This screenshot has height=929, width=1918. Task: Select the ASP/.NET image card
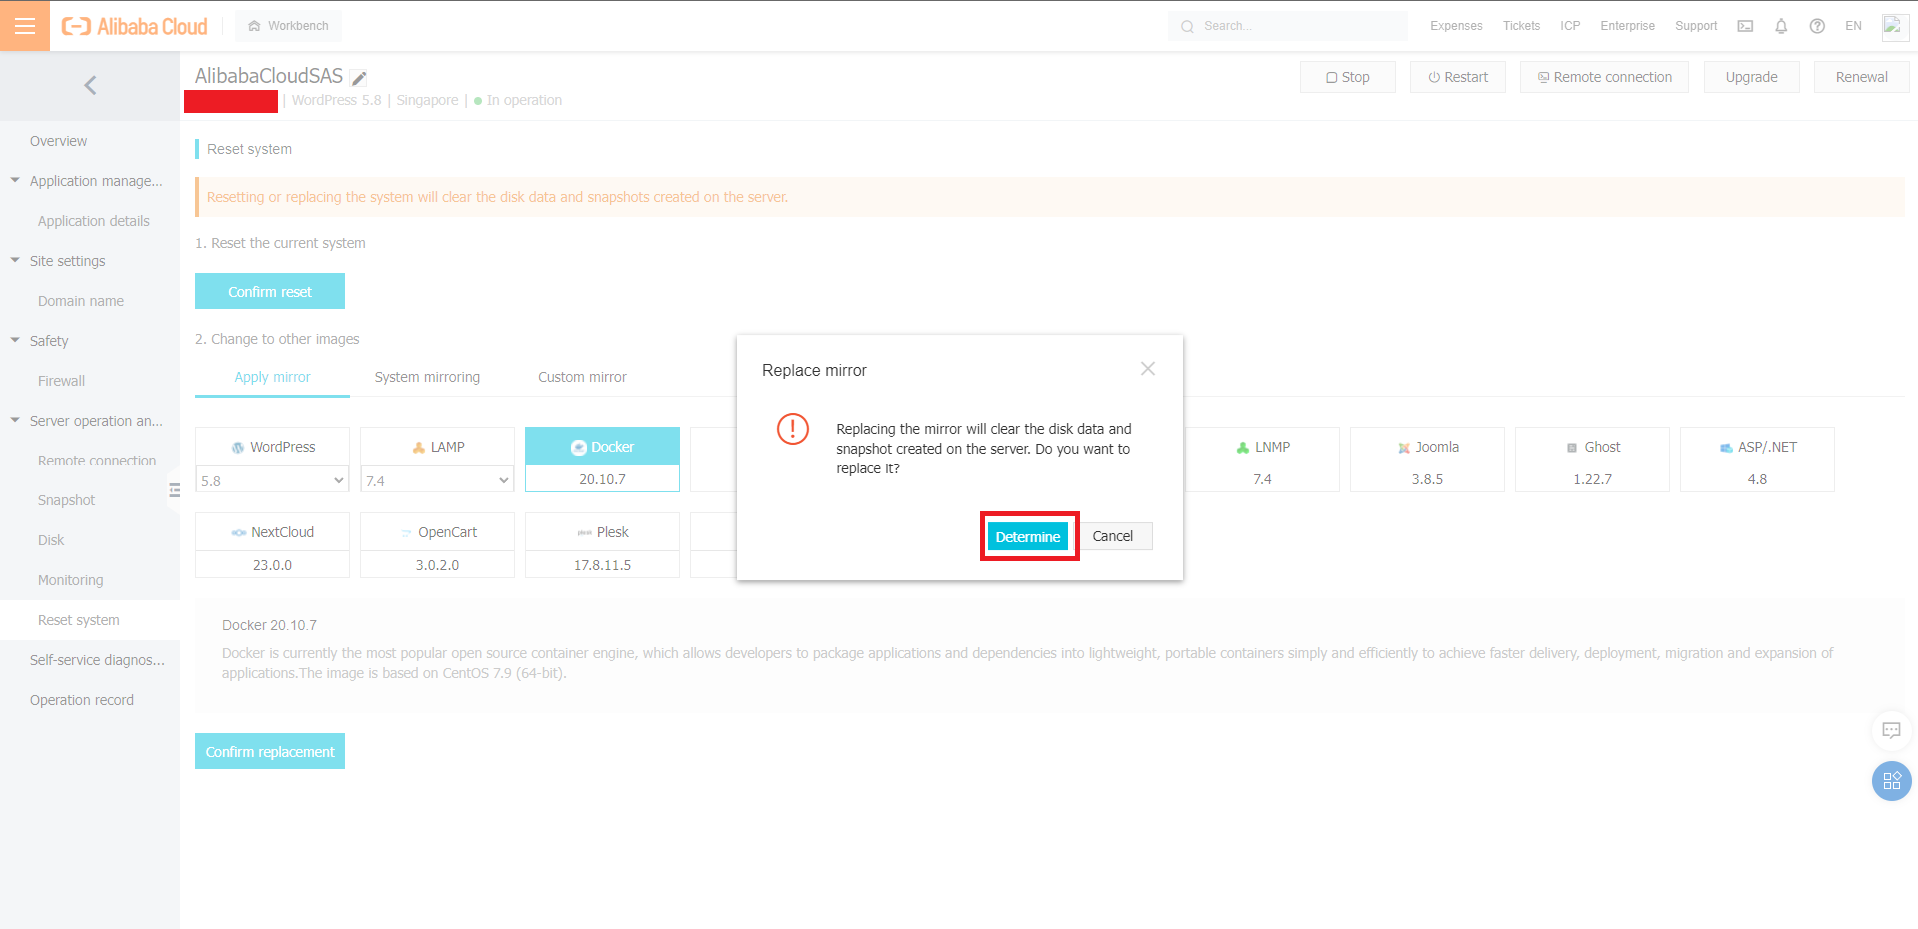[x=1757, y=459]
